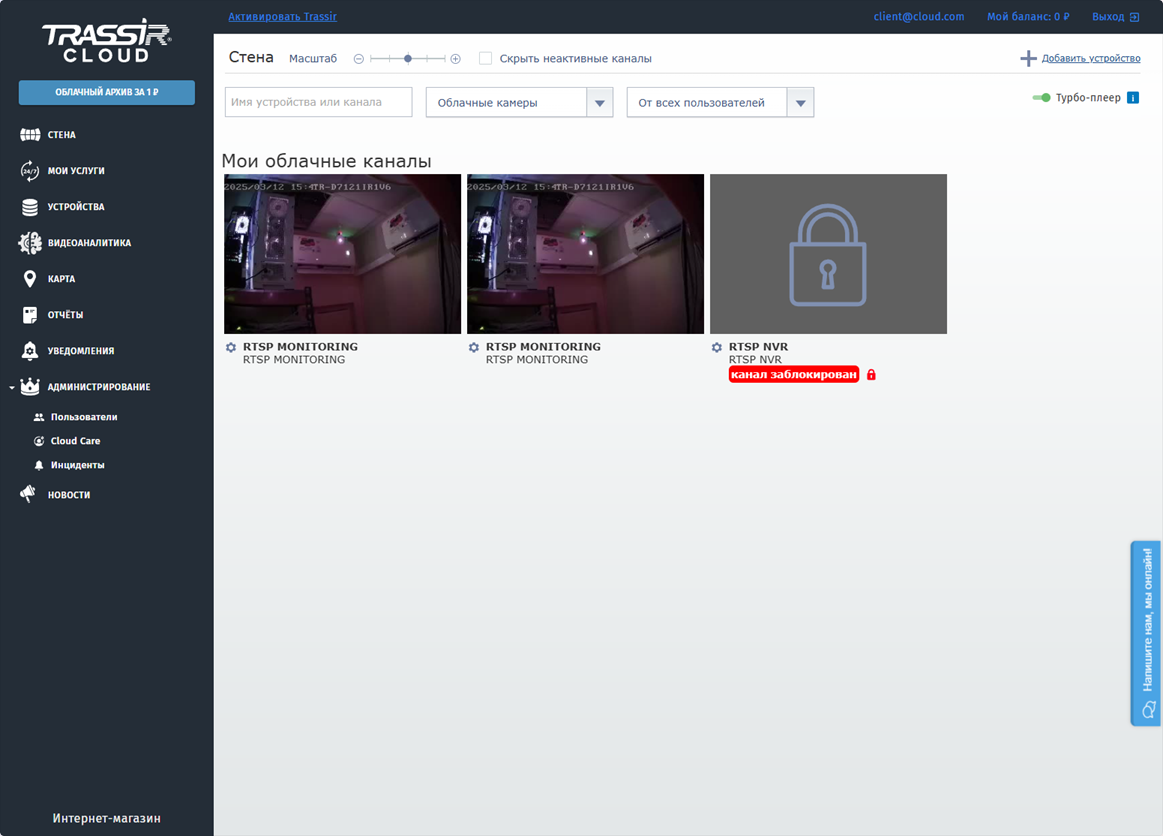Click the red lock icon near blocked label

(x=871, y=375)
